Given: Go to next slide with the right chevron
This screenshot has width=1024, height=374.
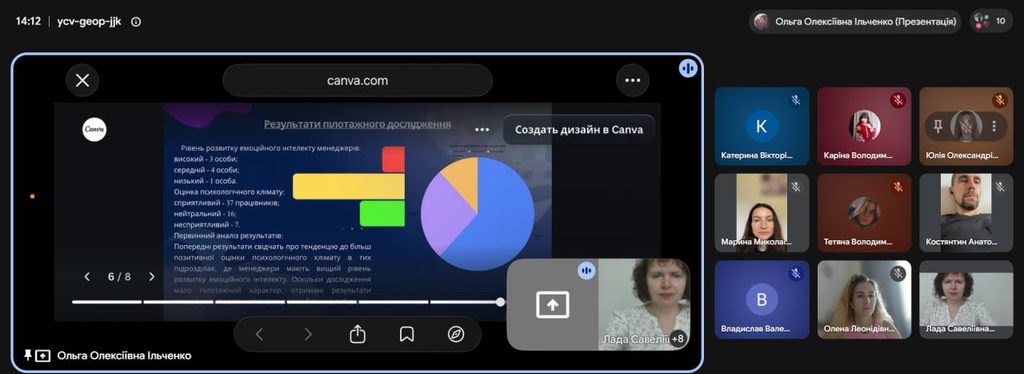Looking at the screenshot, I should click(x=152, y=277).
